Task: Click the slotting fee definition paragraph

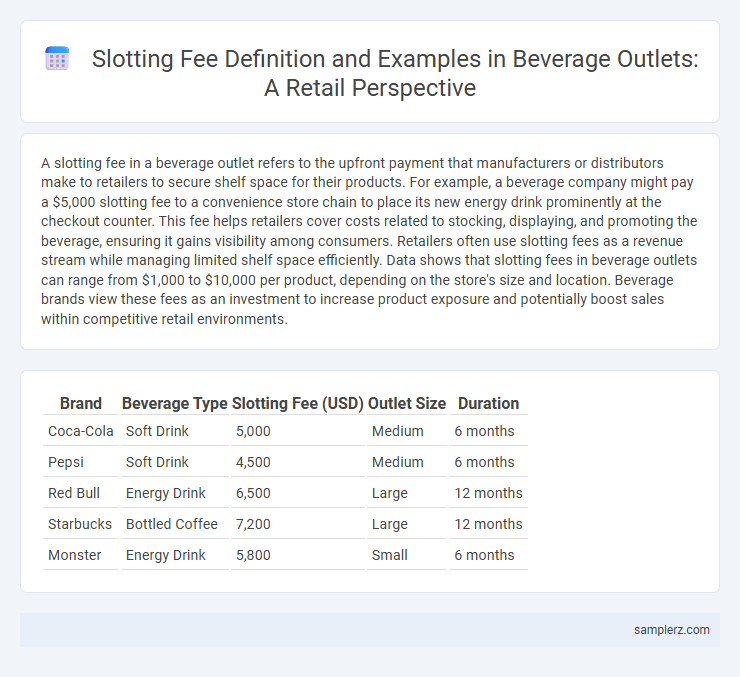Action: coord(369,241)
